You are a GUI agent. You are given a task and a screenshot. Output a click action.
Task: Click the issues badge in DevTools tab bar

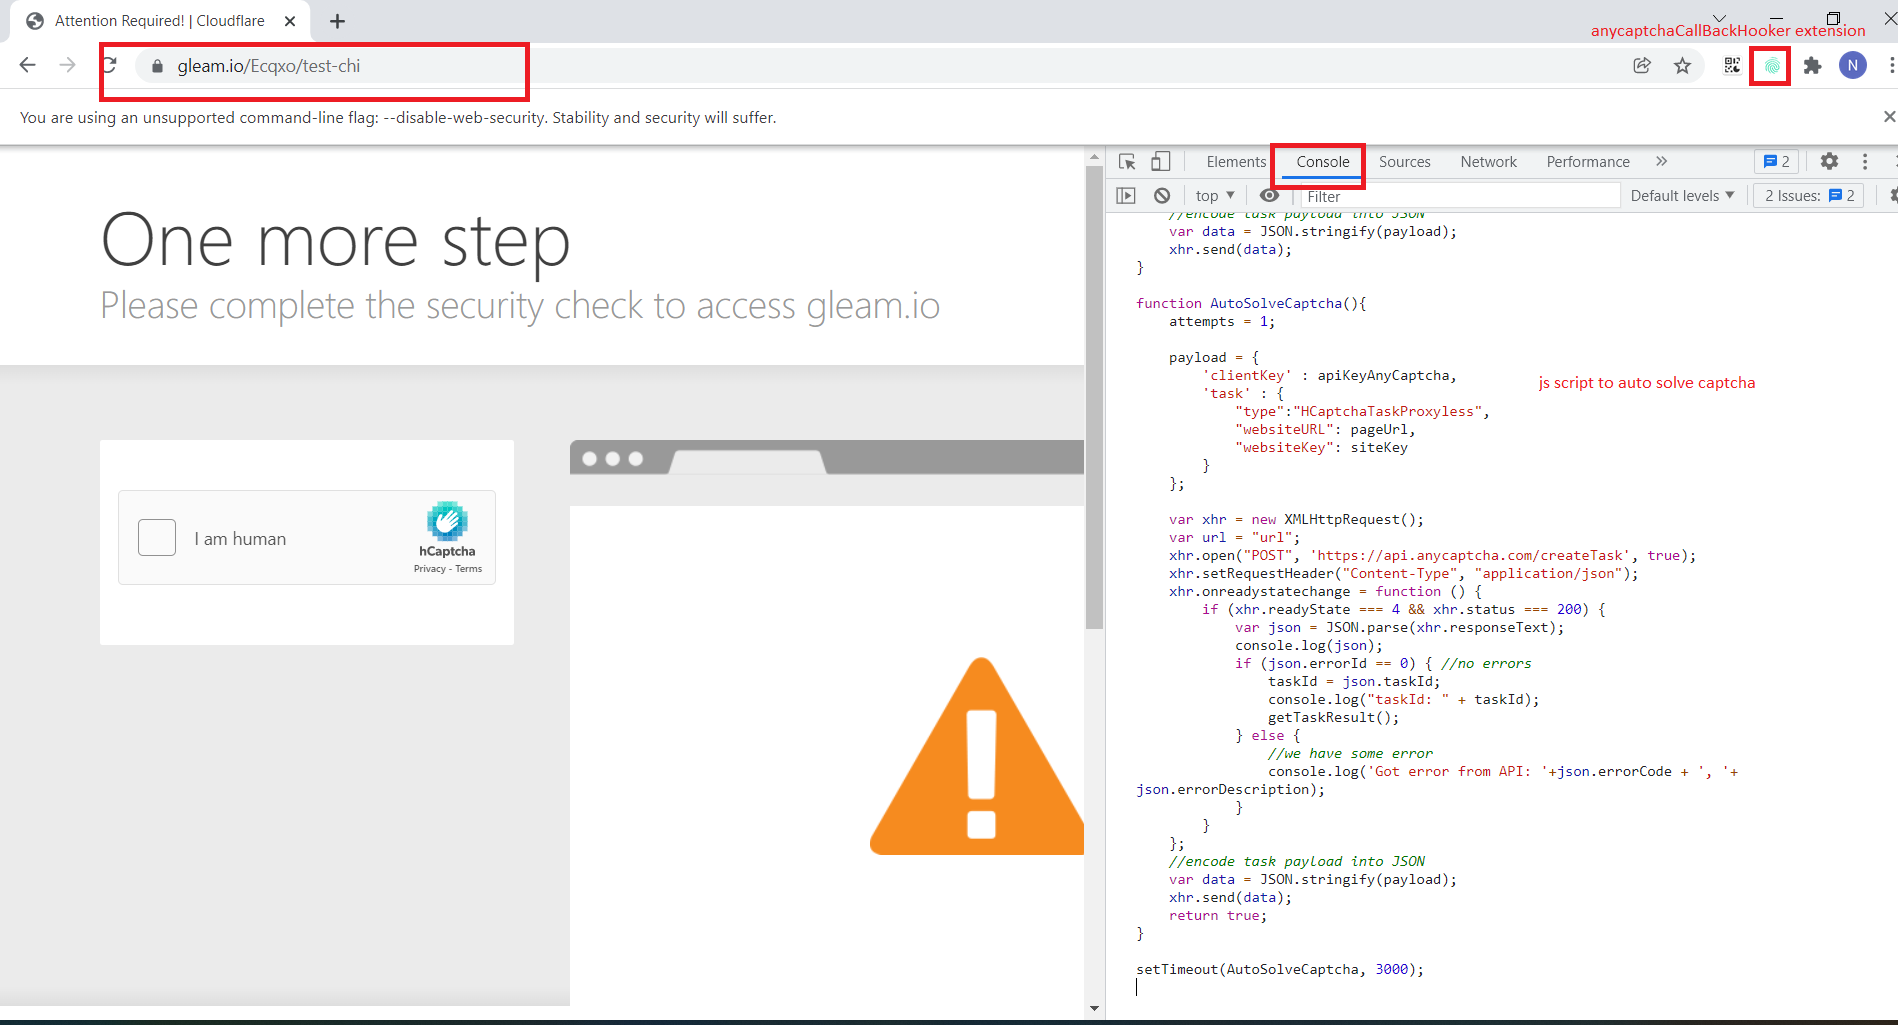point(1777,162)
